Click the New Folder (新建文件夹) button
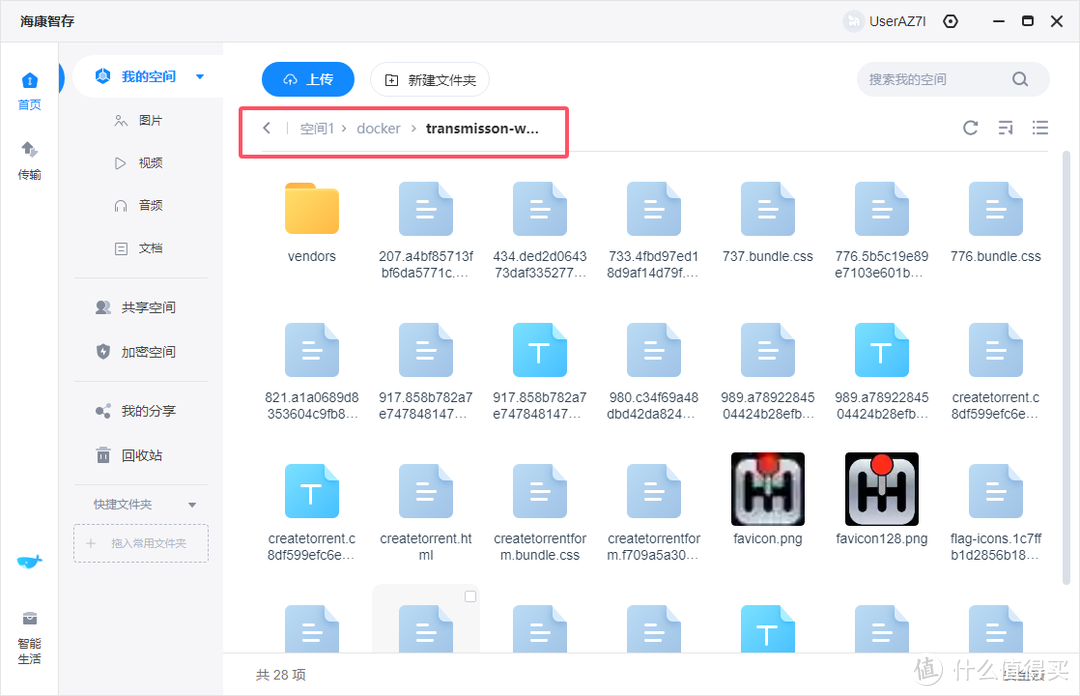This screenshot has width=1080, height=696. tap(430, 79)
